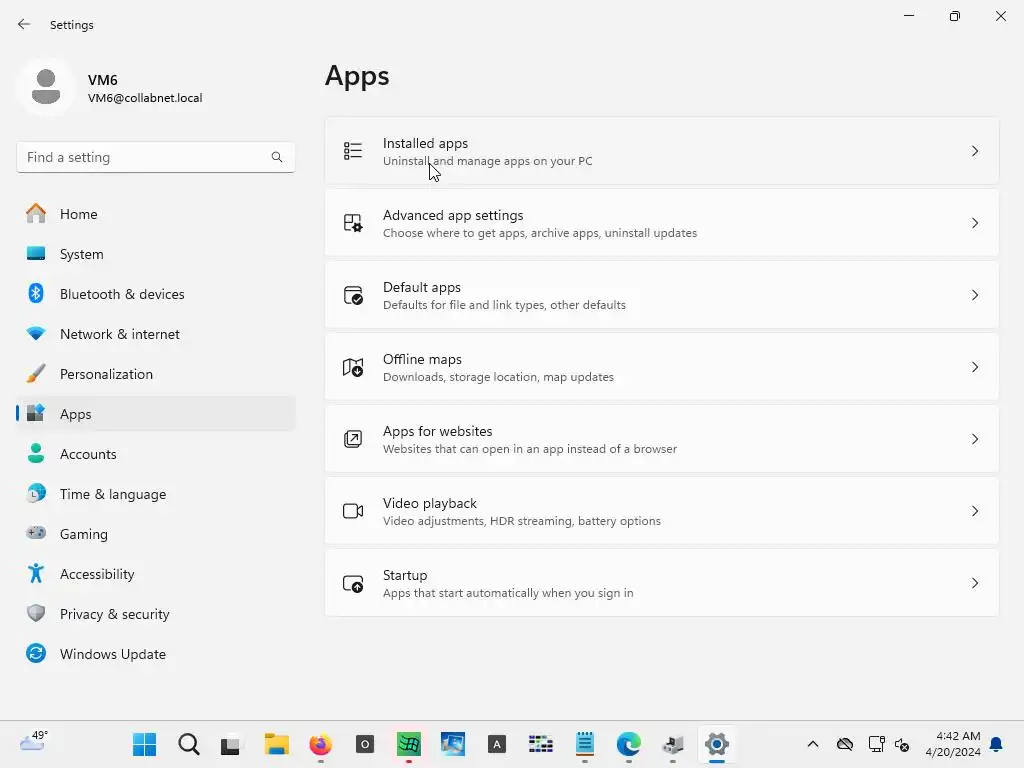Click the display connection tray icon
The height and width of the screenshot is (768, 1024).
pyautogui.click(x=876, y=744)
